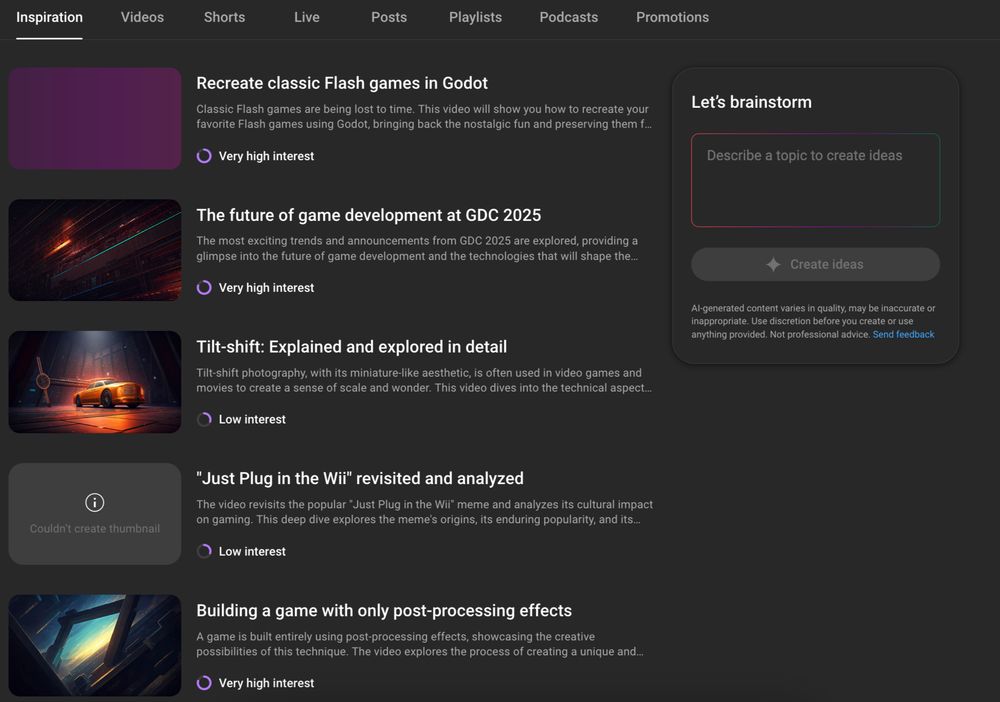Screen dimensions: 1000x702
Task: Click the 'Couldn't create thumbnail' placeholder
Action: [x=95, y=514]
